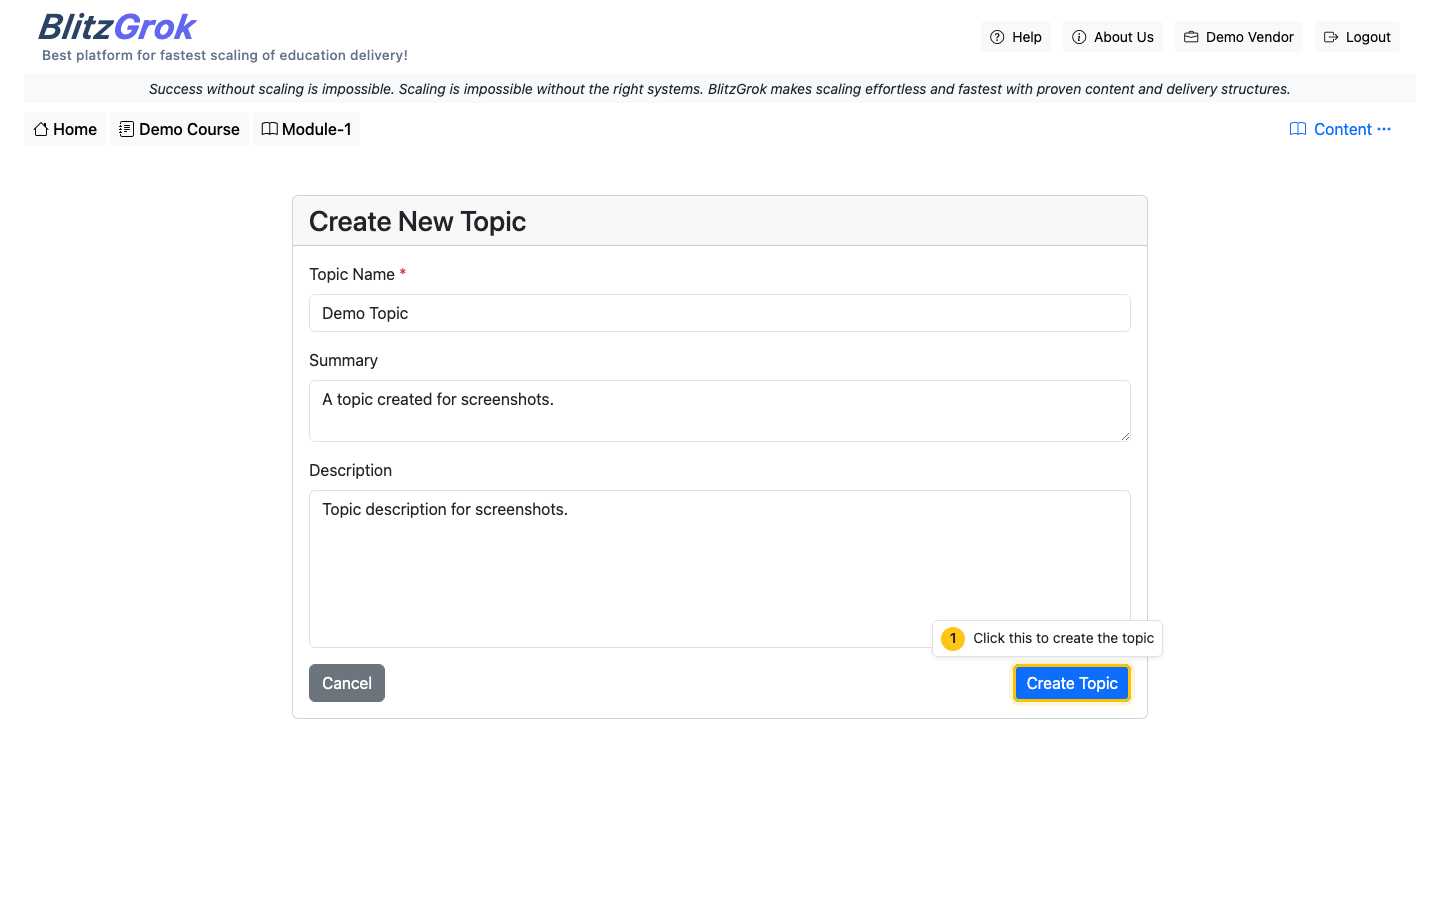Click the Logout exit icon
1440x900 pixels.
pos(1331,36)
